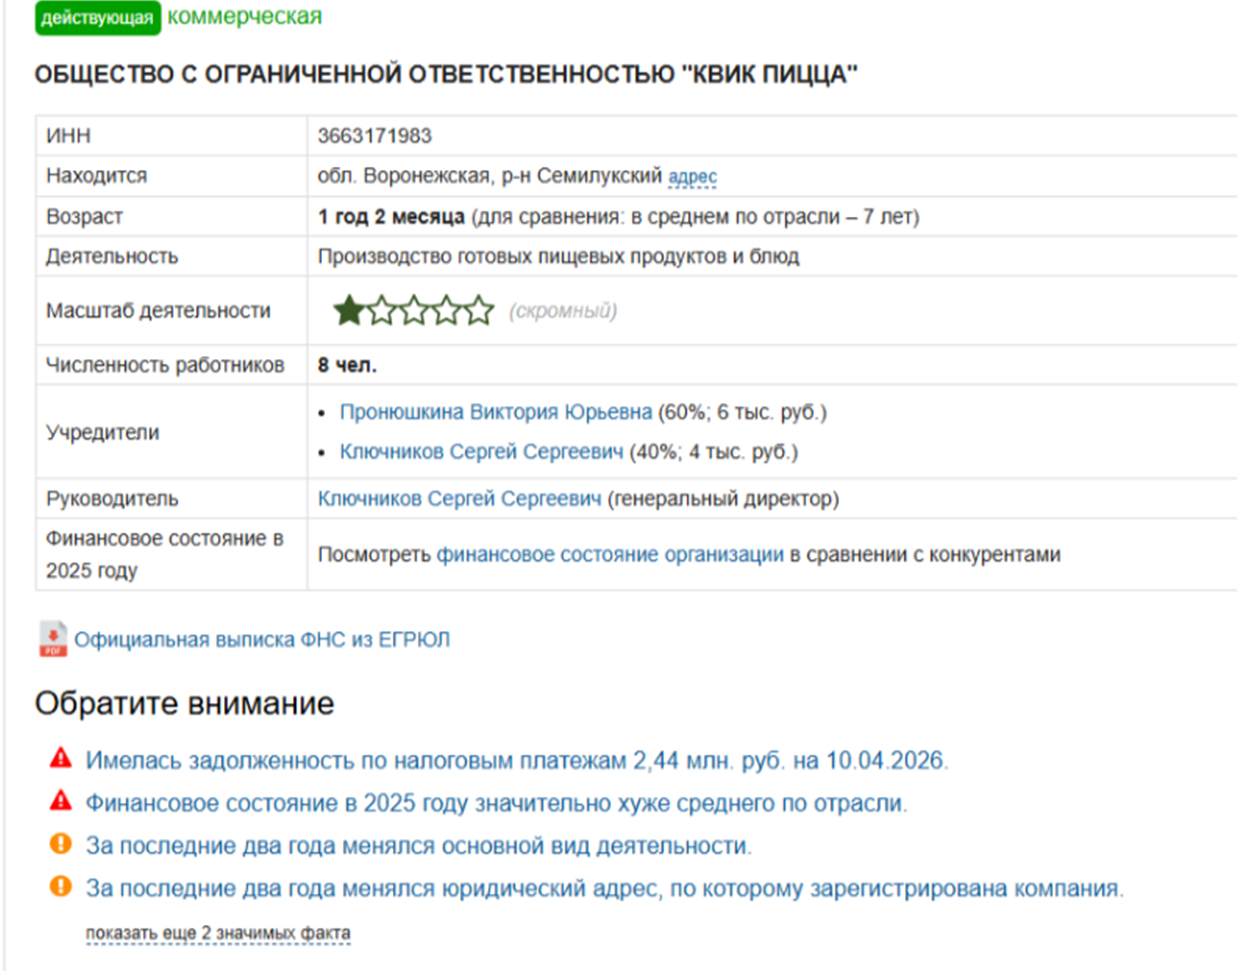Open notice about changed legal address
The width and height of the screenshot is (1237, 971).
[x=604, y=888]
